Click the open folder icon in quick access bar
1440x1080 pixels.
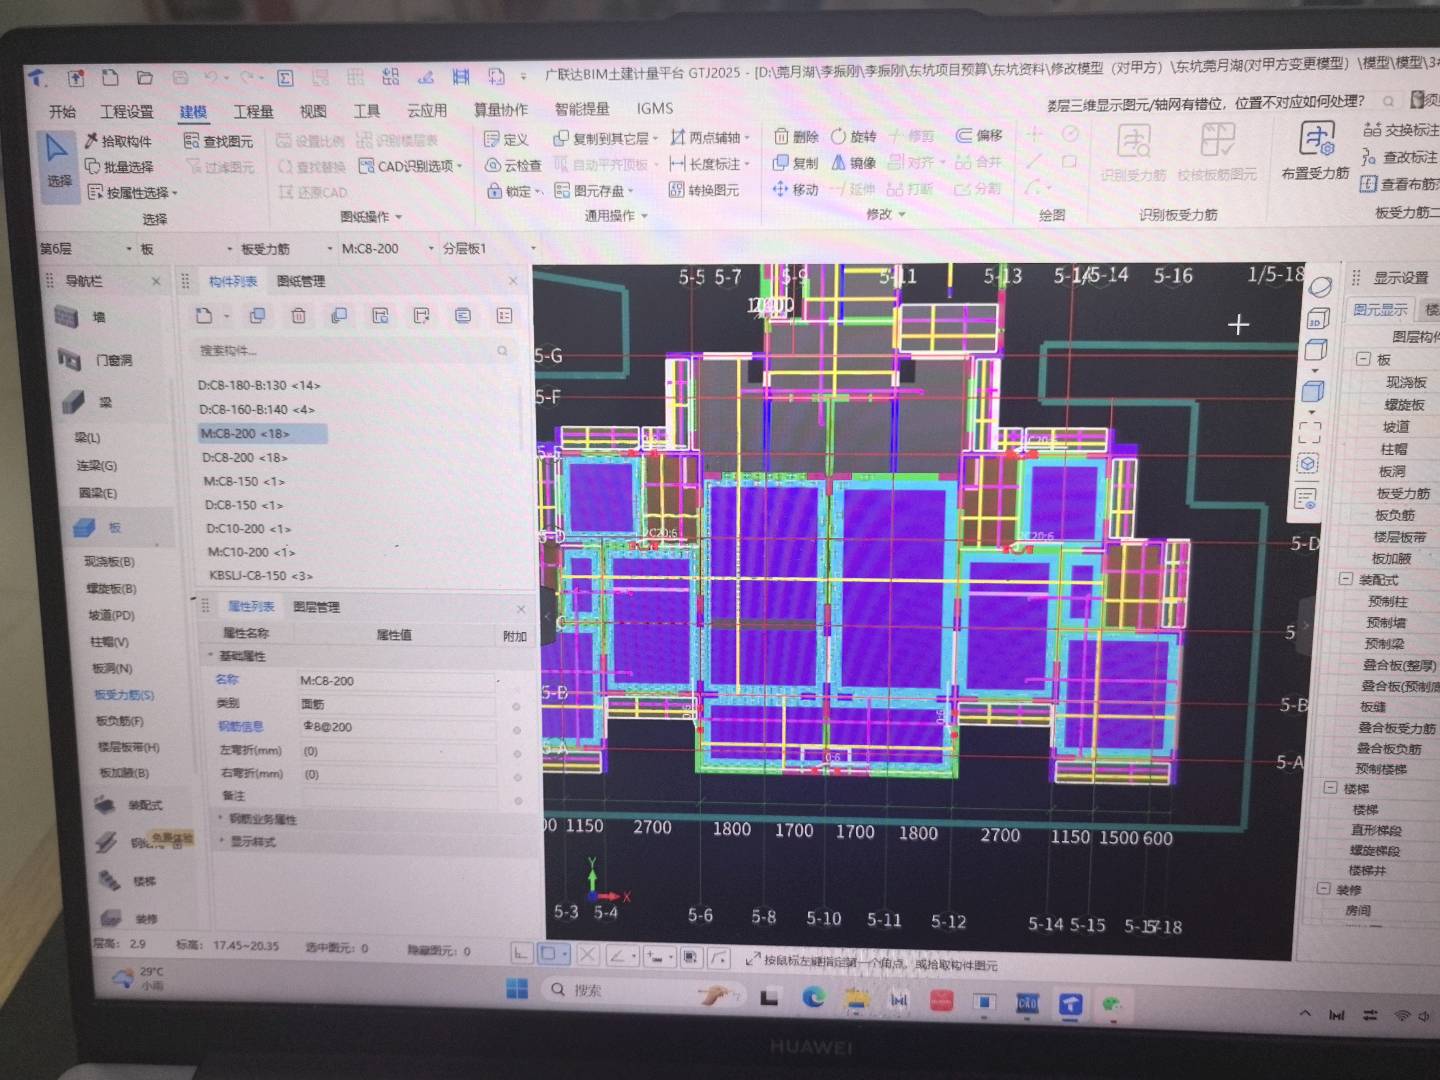pyautogui.click(x=145, y=78)
